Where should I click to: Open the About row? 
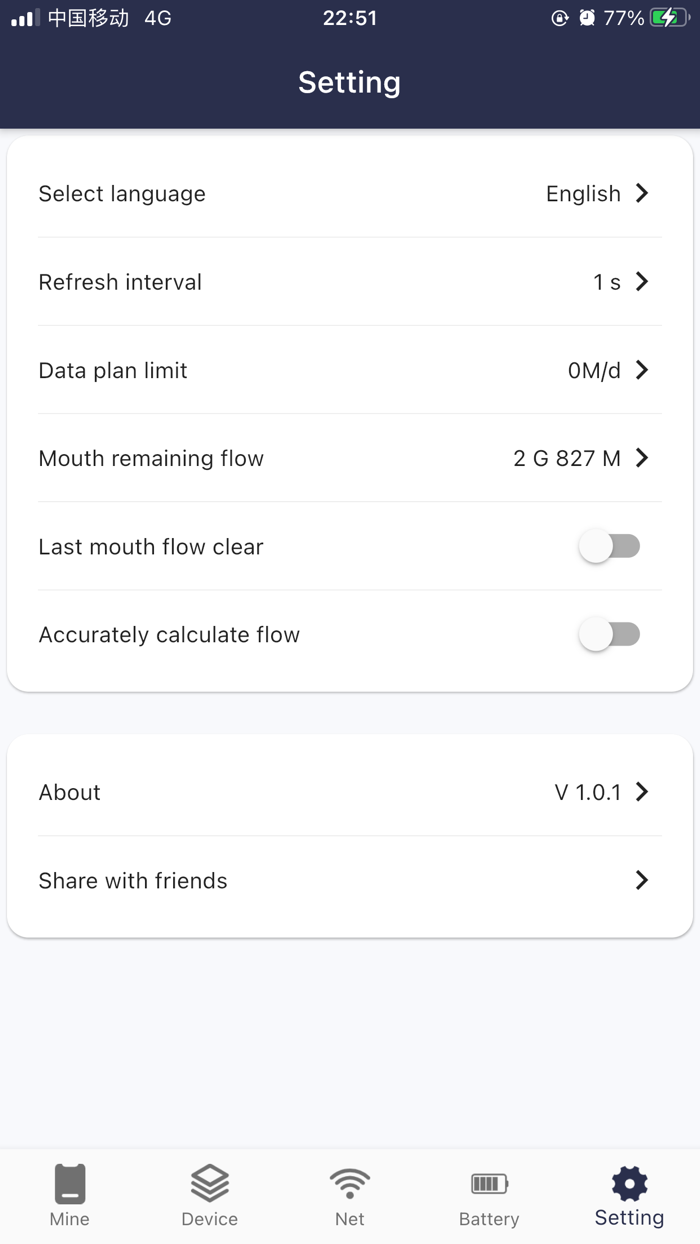tap(350, 792)
